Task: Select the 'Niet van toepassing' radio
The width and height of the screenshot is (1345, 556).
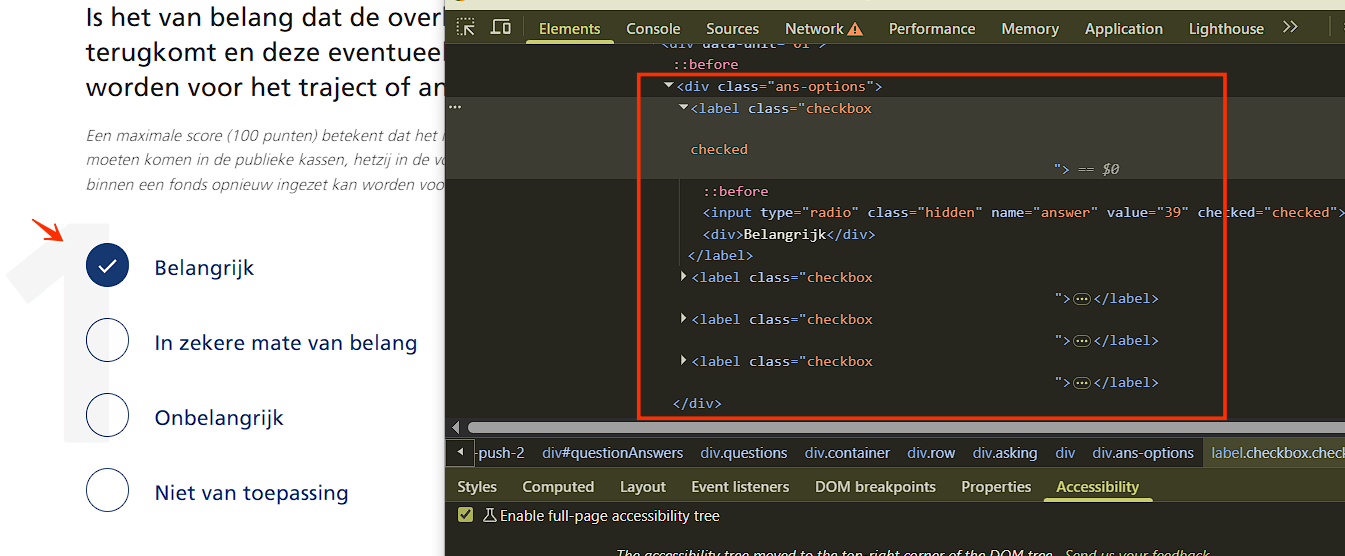Action: pos(108,492)
